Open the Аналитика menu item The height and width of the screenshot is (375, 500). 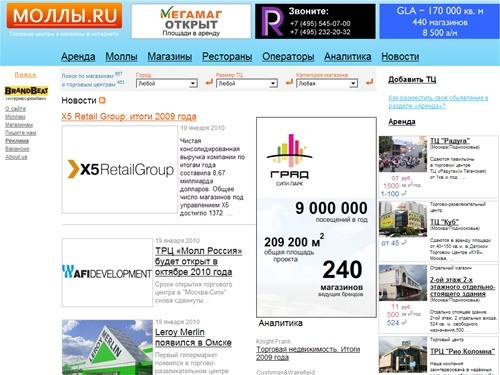pyautogui.click(x=348, y=57)
